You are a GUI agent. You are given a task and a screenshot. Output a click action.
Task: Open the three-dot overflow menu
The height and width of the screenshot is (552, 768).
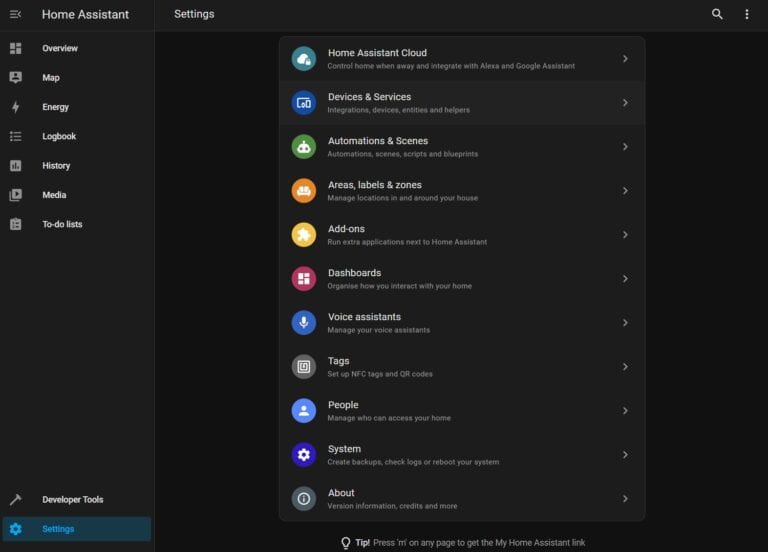coord(747,14)
